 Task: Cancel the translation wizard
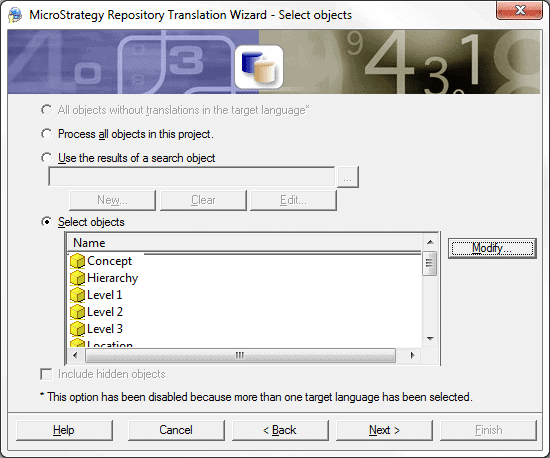(176, 430)
